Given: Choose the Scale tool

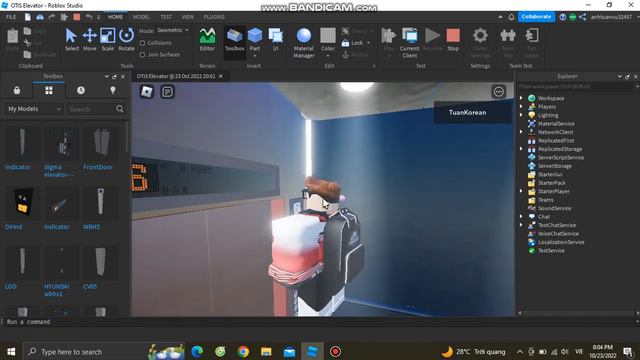Looking at the screenshot, I should [x=107, y=39].
